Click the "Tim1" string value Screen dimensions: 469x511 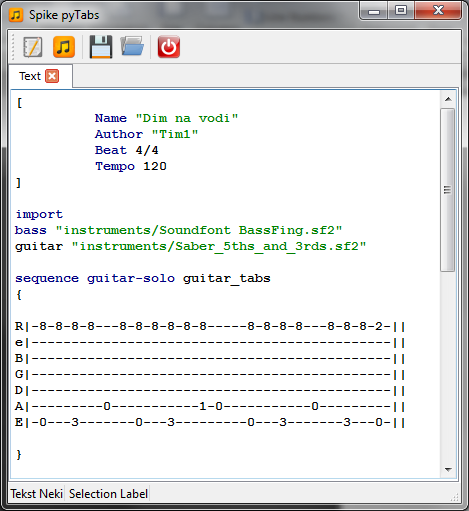[x=175, y=134]
